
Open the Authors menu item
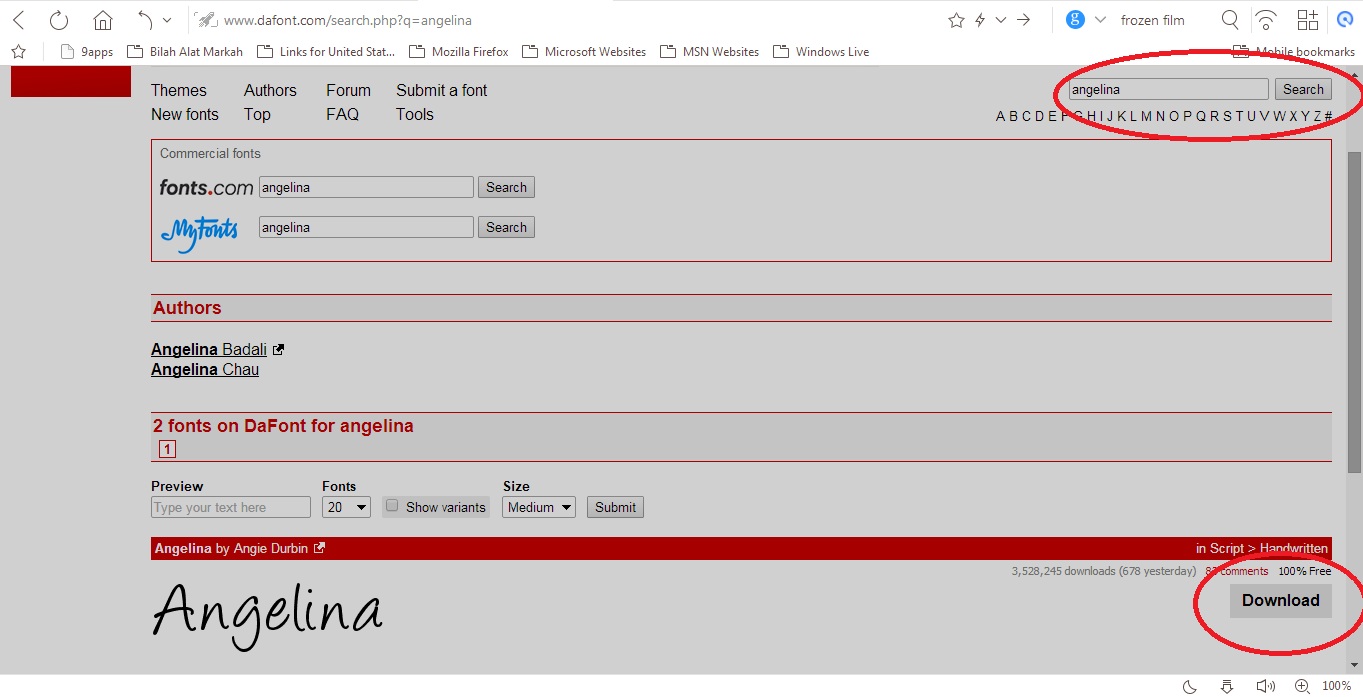(270, 90)
